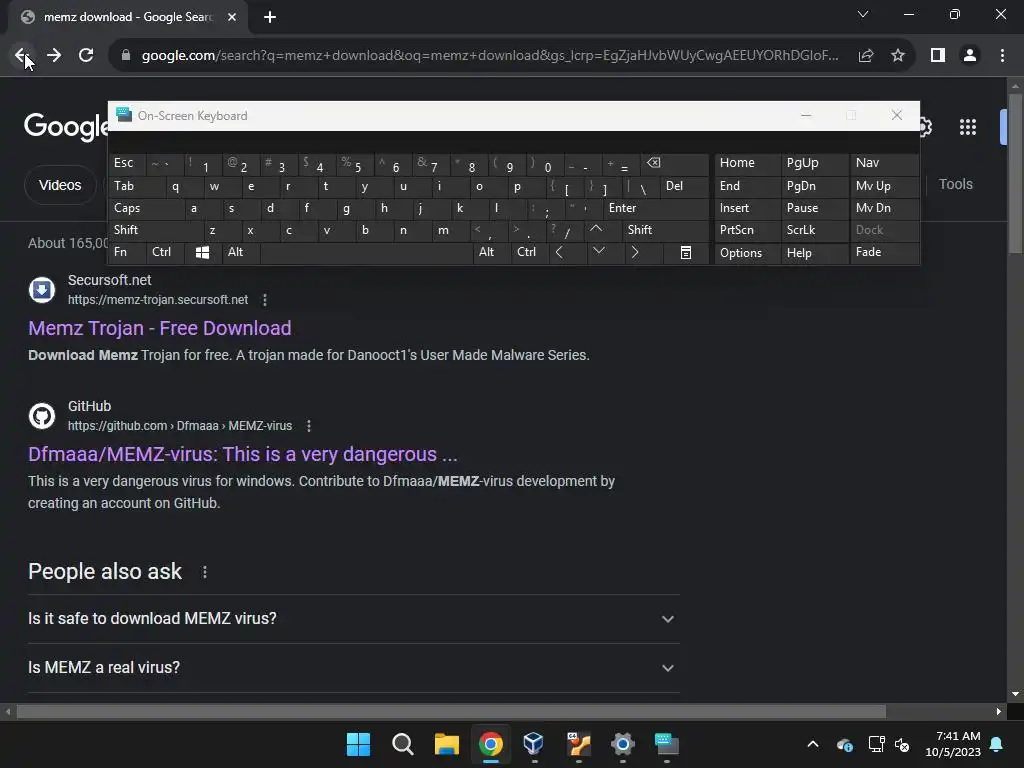Go back using Chrome's back arrow
This screenshot has height=768, width=1024.
tap(22, 56)
